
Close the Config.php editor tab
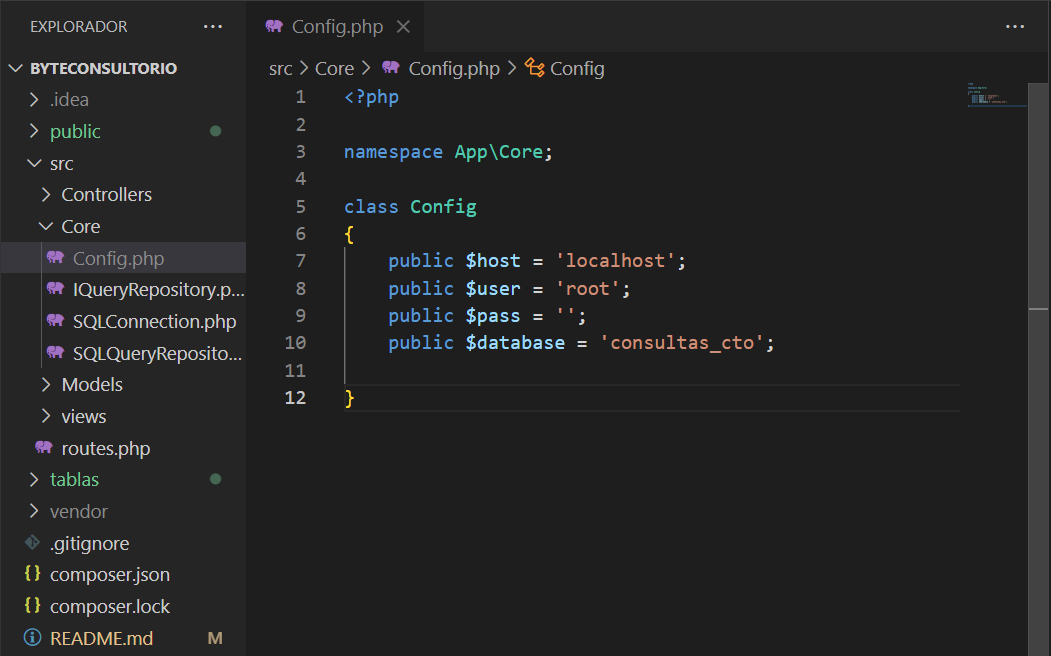[x=403, y=27]
